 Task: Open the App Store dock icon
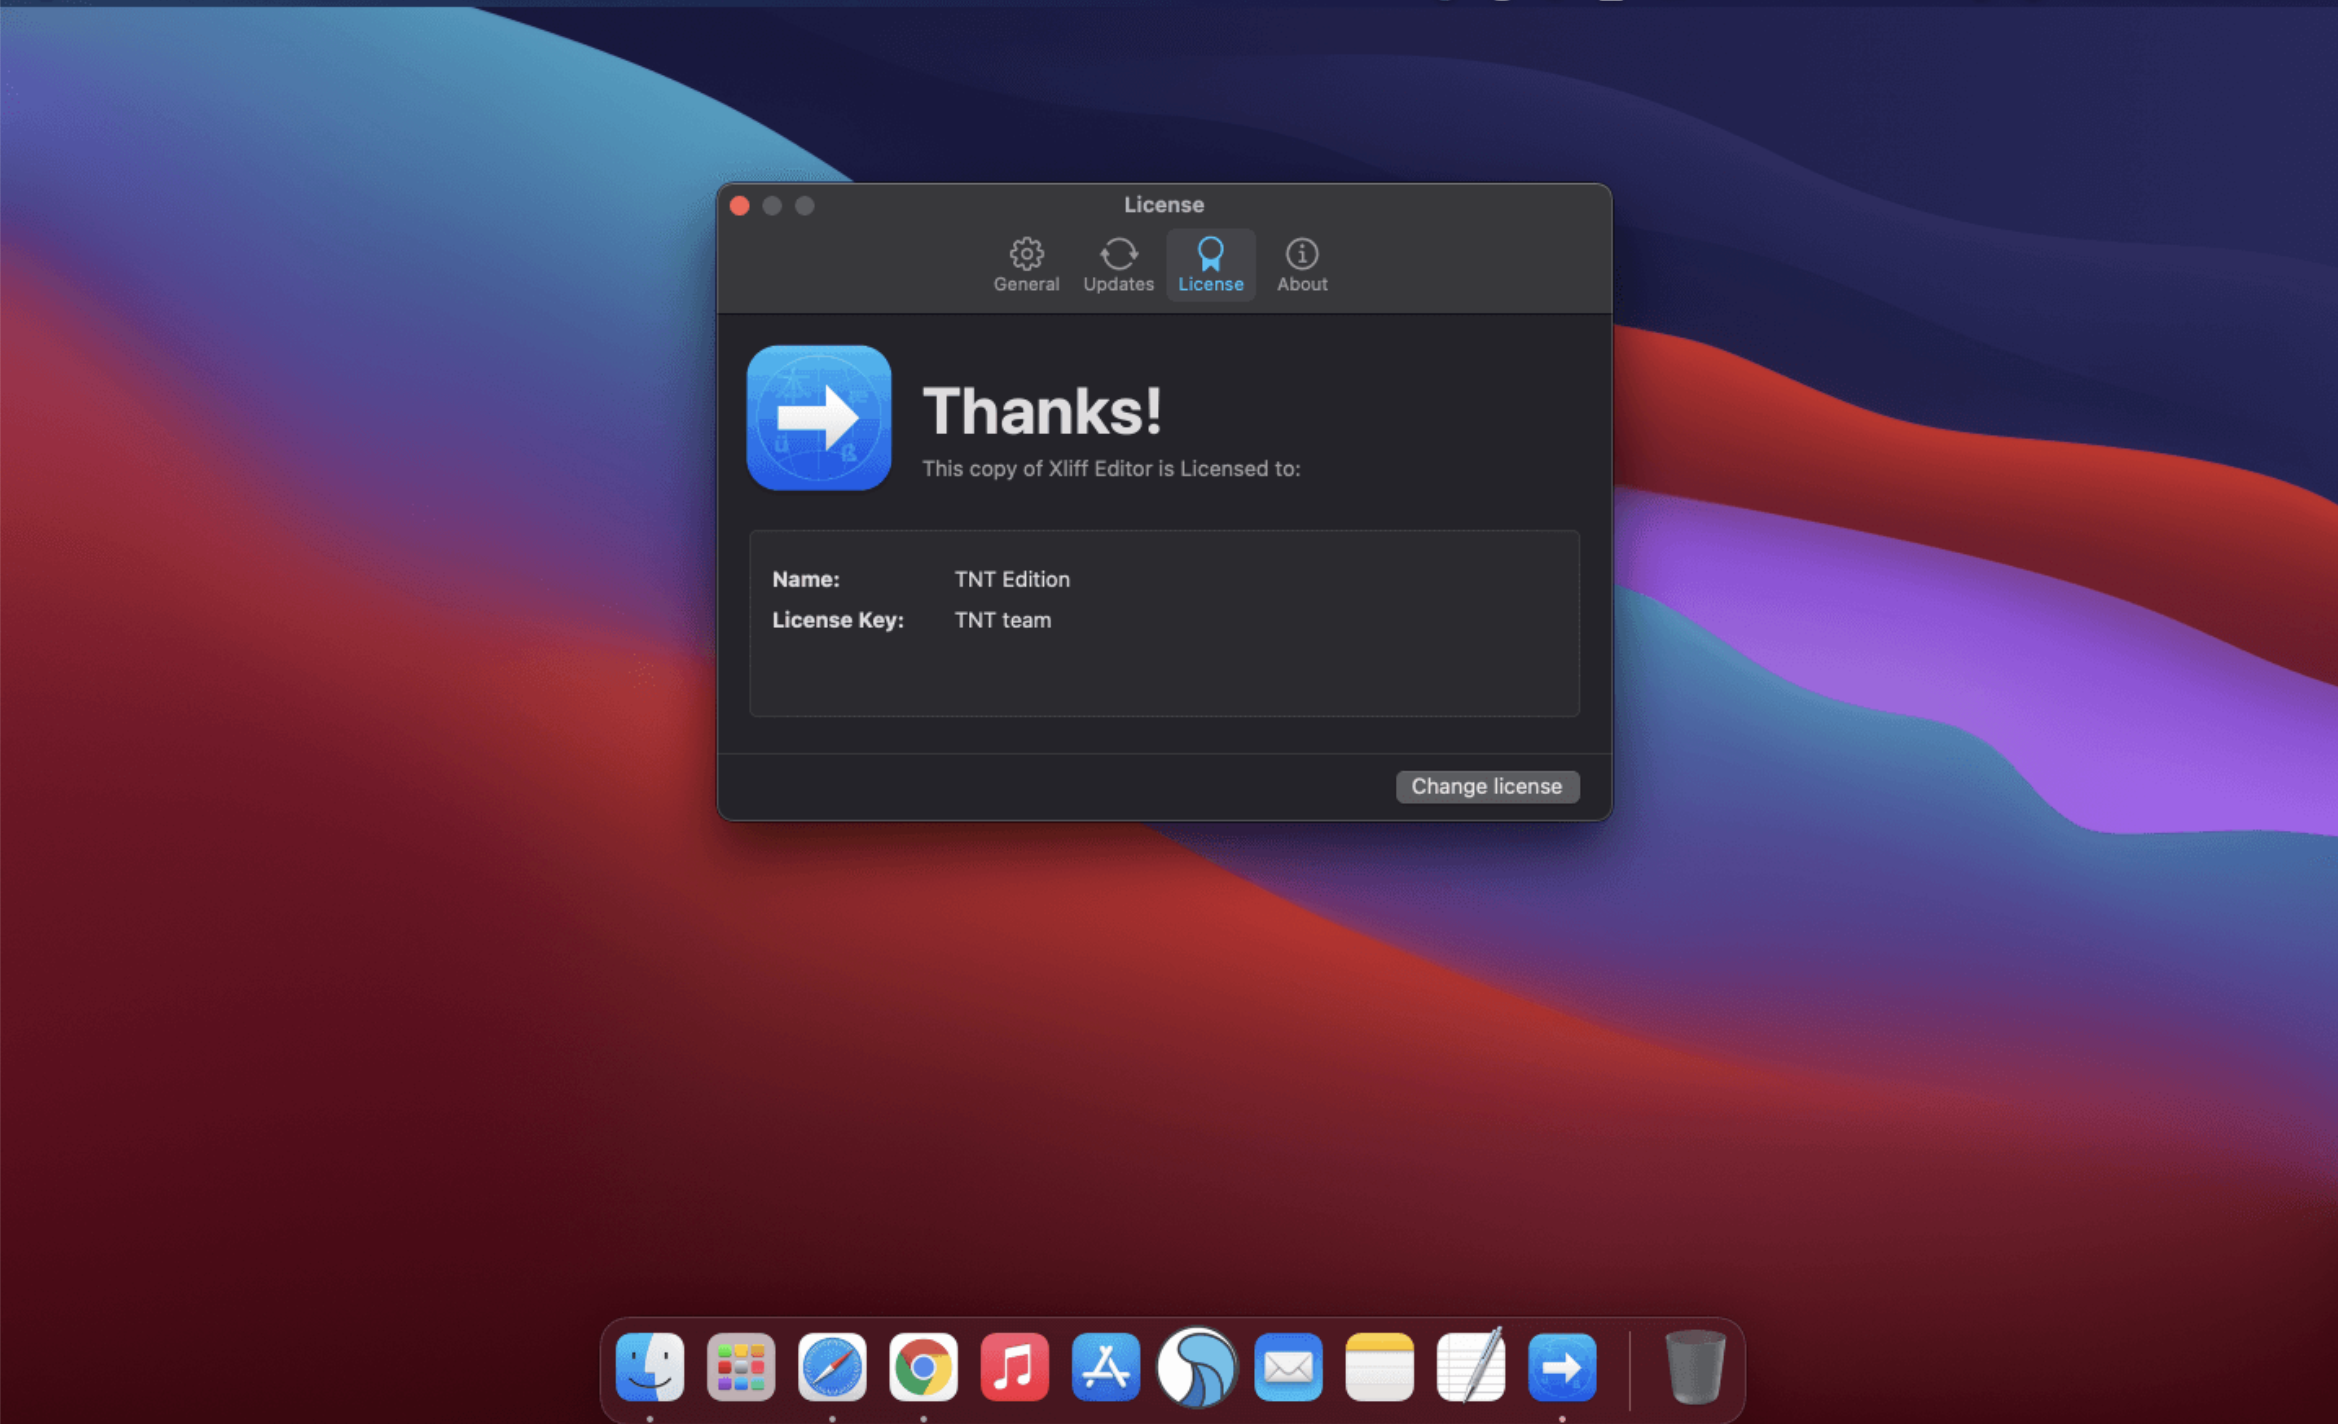(x=1105, y=1367)
